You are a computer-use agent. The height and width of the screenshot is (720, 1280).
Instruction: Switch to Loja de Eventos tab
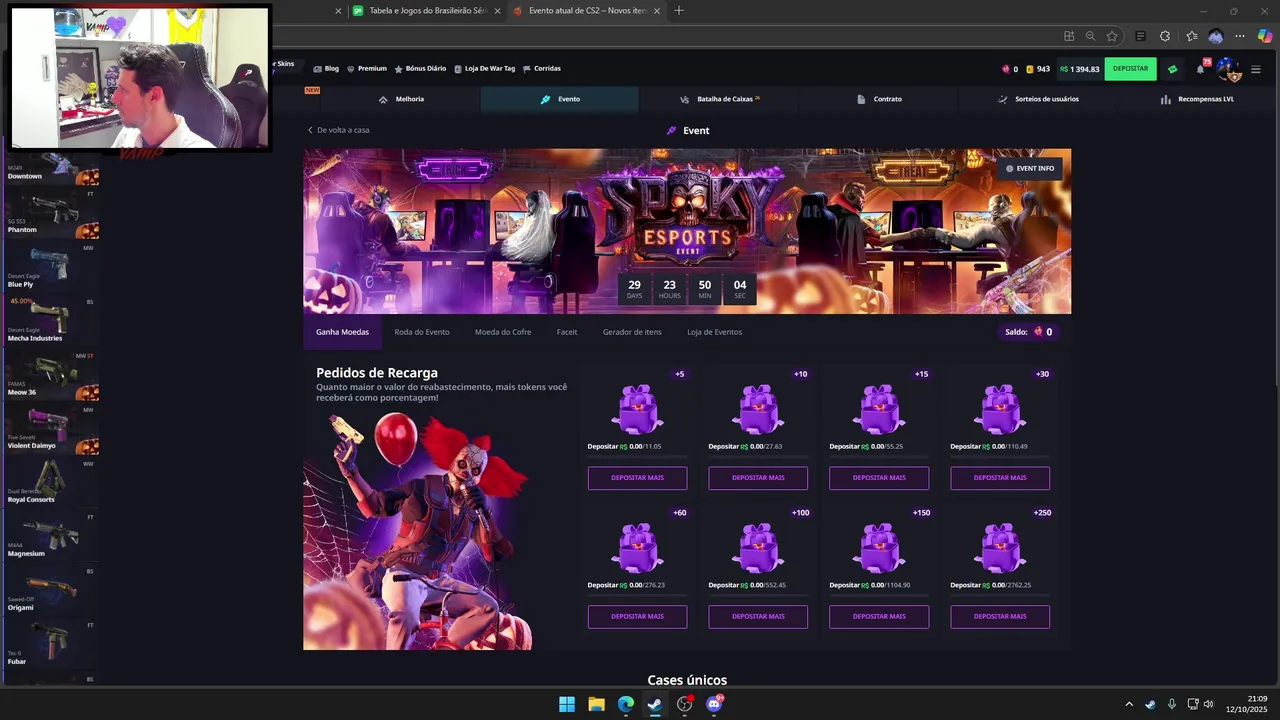714,332
